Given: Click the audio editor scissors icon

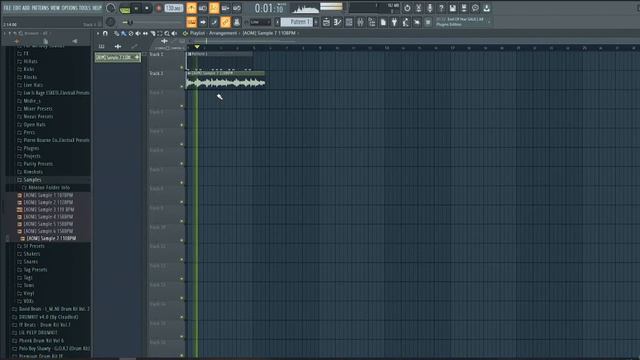Looking at the screenshot, I should [x=418, y=8].
